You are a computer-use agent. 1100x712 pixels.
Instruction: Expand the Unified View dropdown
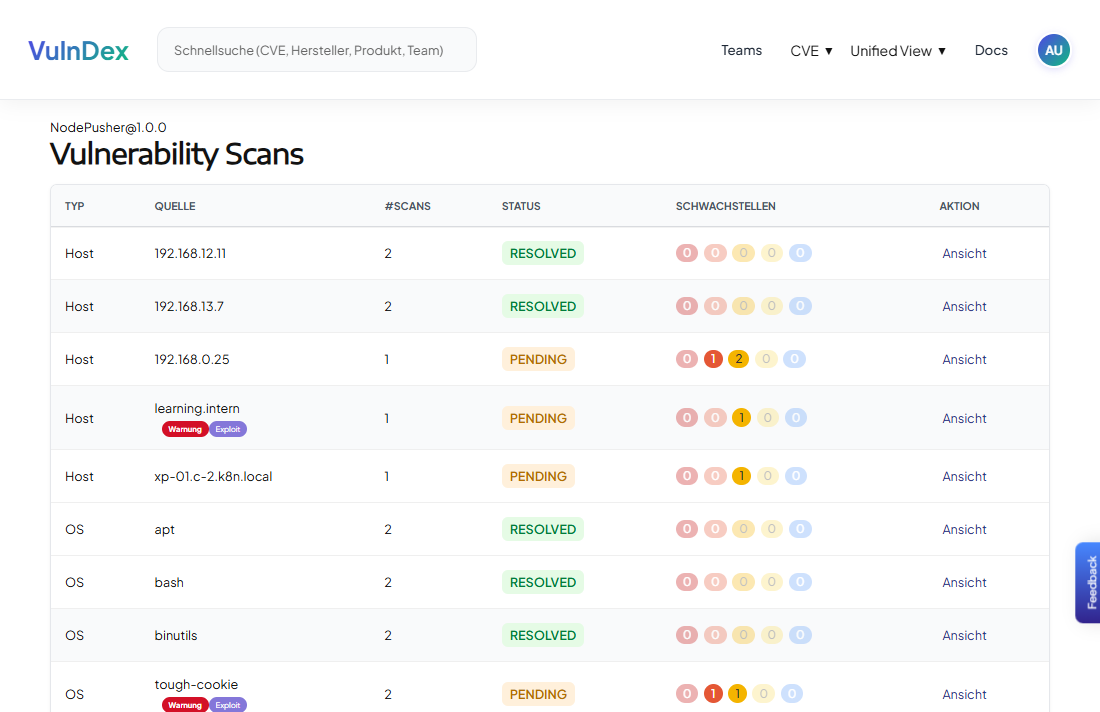(x=897, y=51)
